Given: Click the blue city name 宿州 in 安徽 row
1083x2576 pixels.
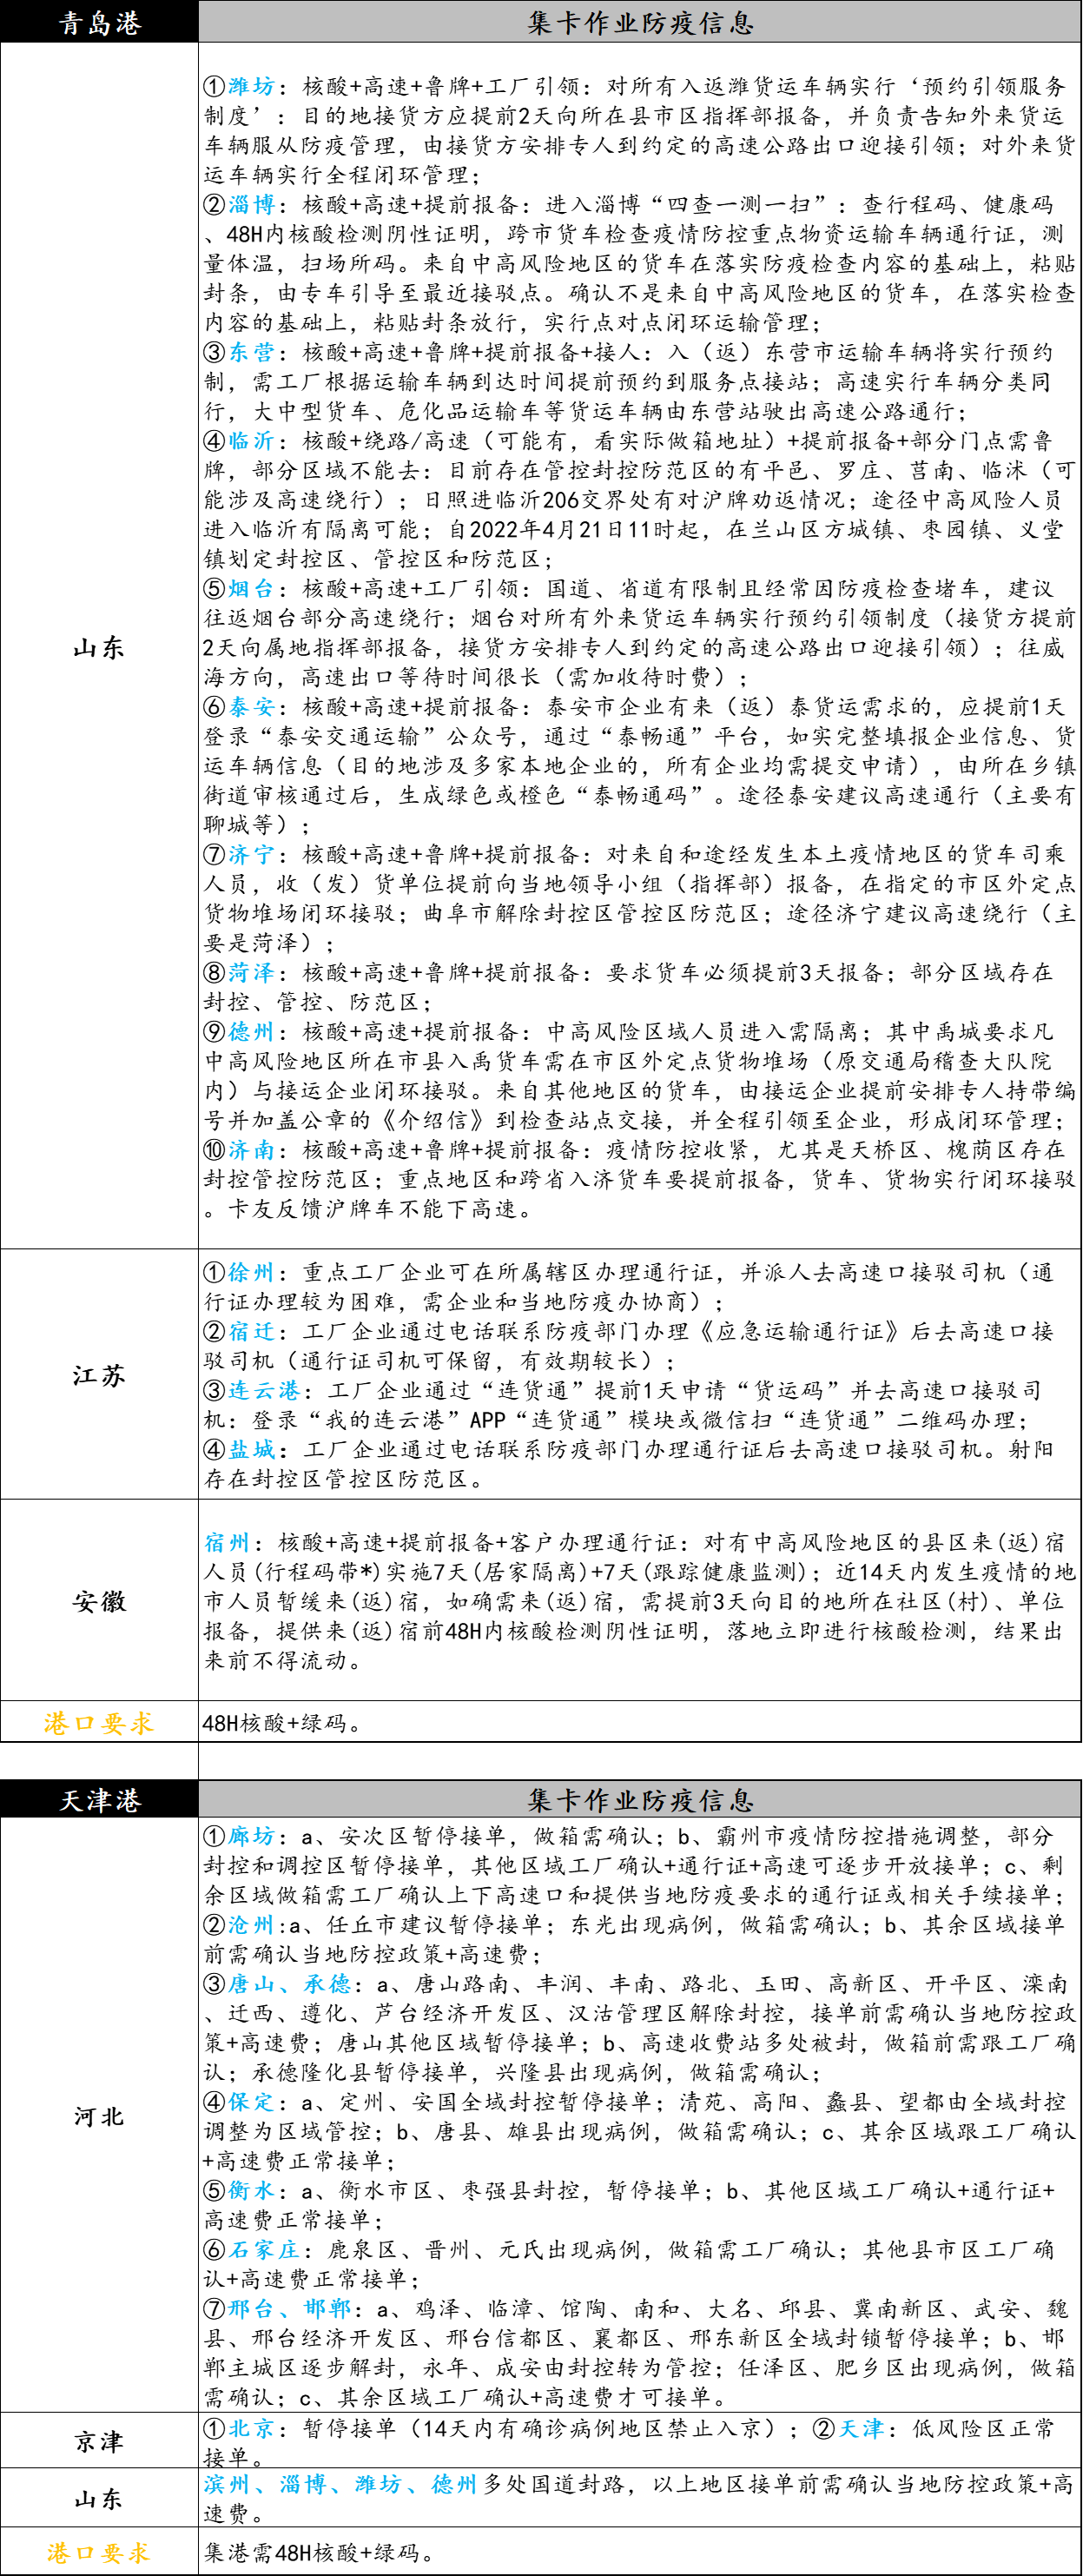Looking at the screenshot, I should [227, 1542].
